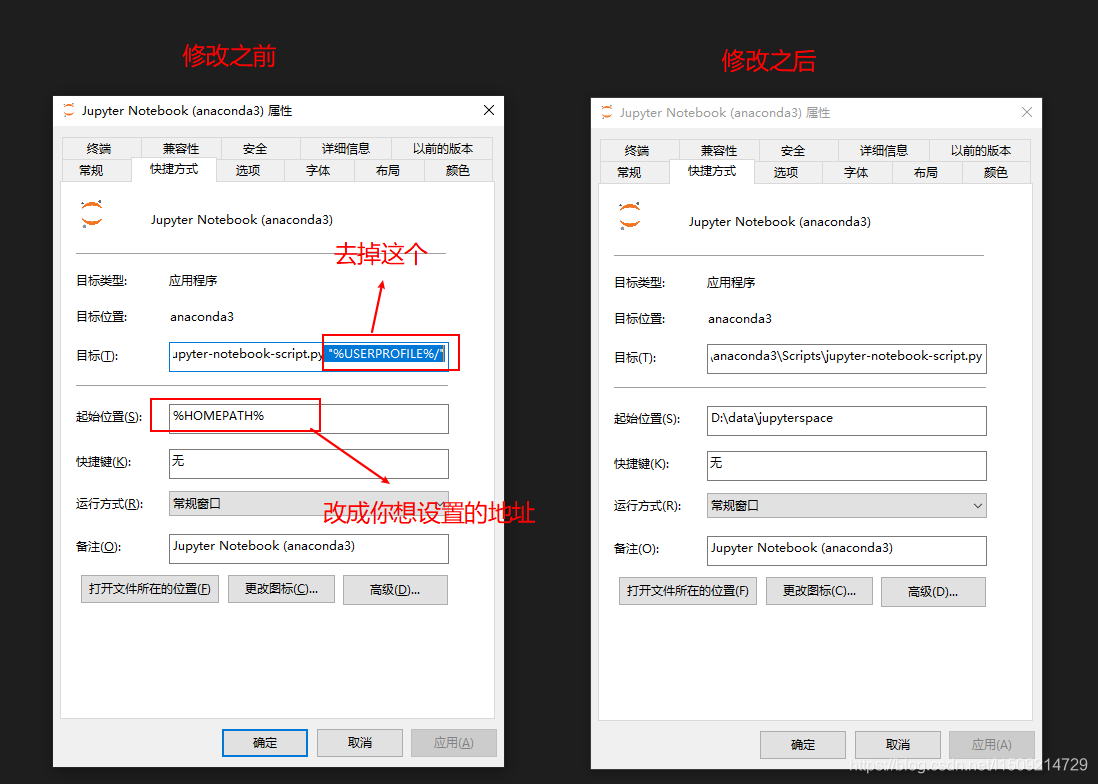Screen dimensions: 1098x784
Task: Click 备注 field in right window
Action: click(x=847, y=551)
